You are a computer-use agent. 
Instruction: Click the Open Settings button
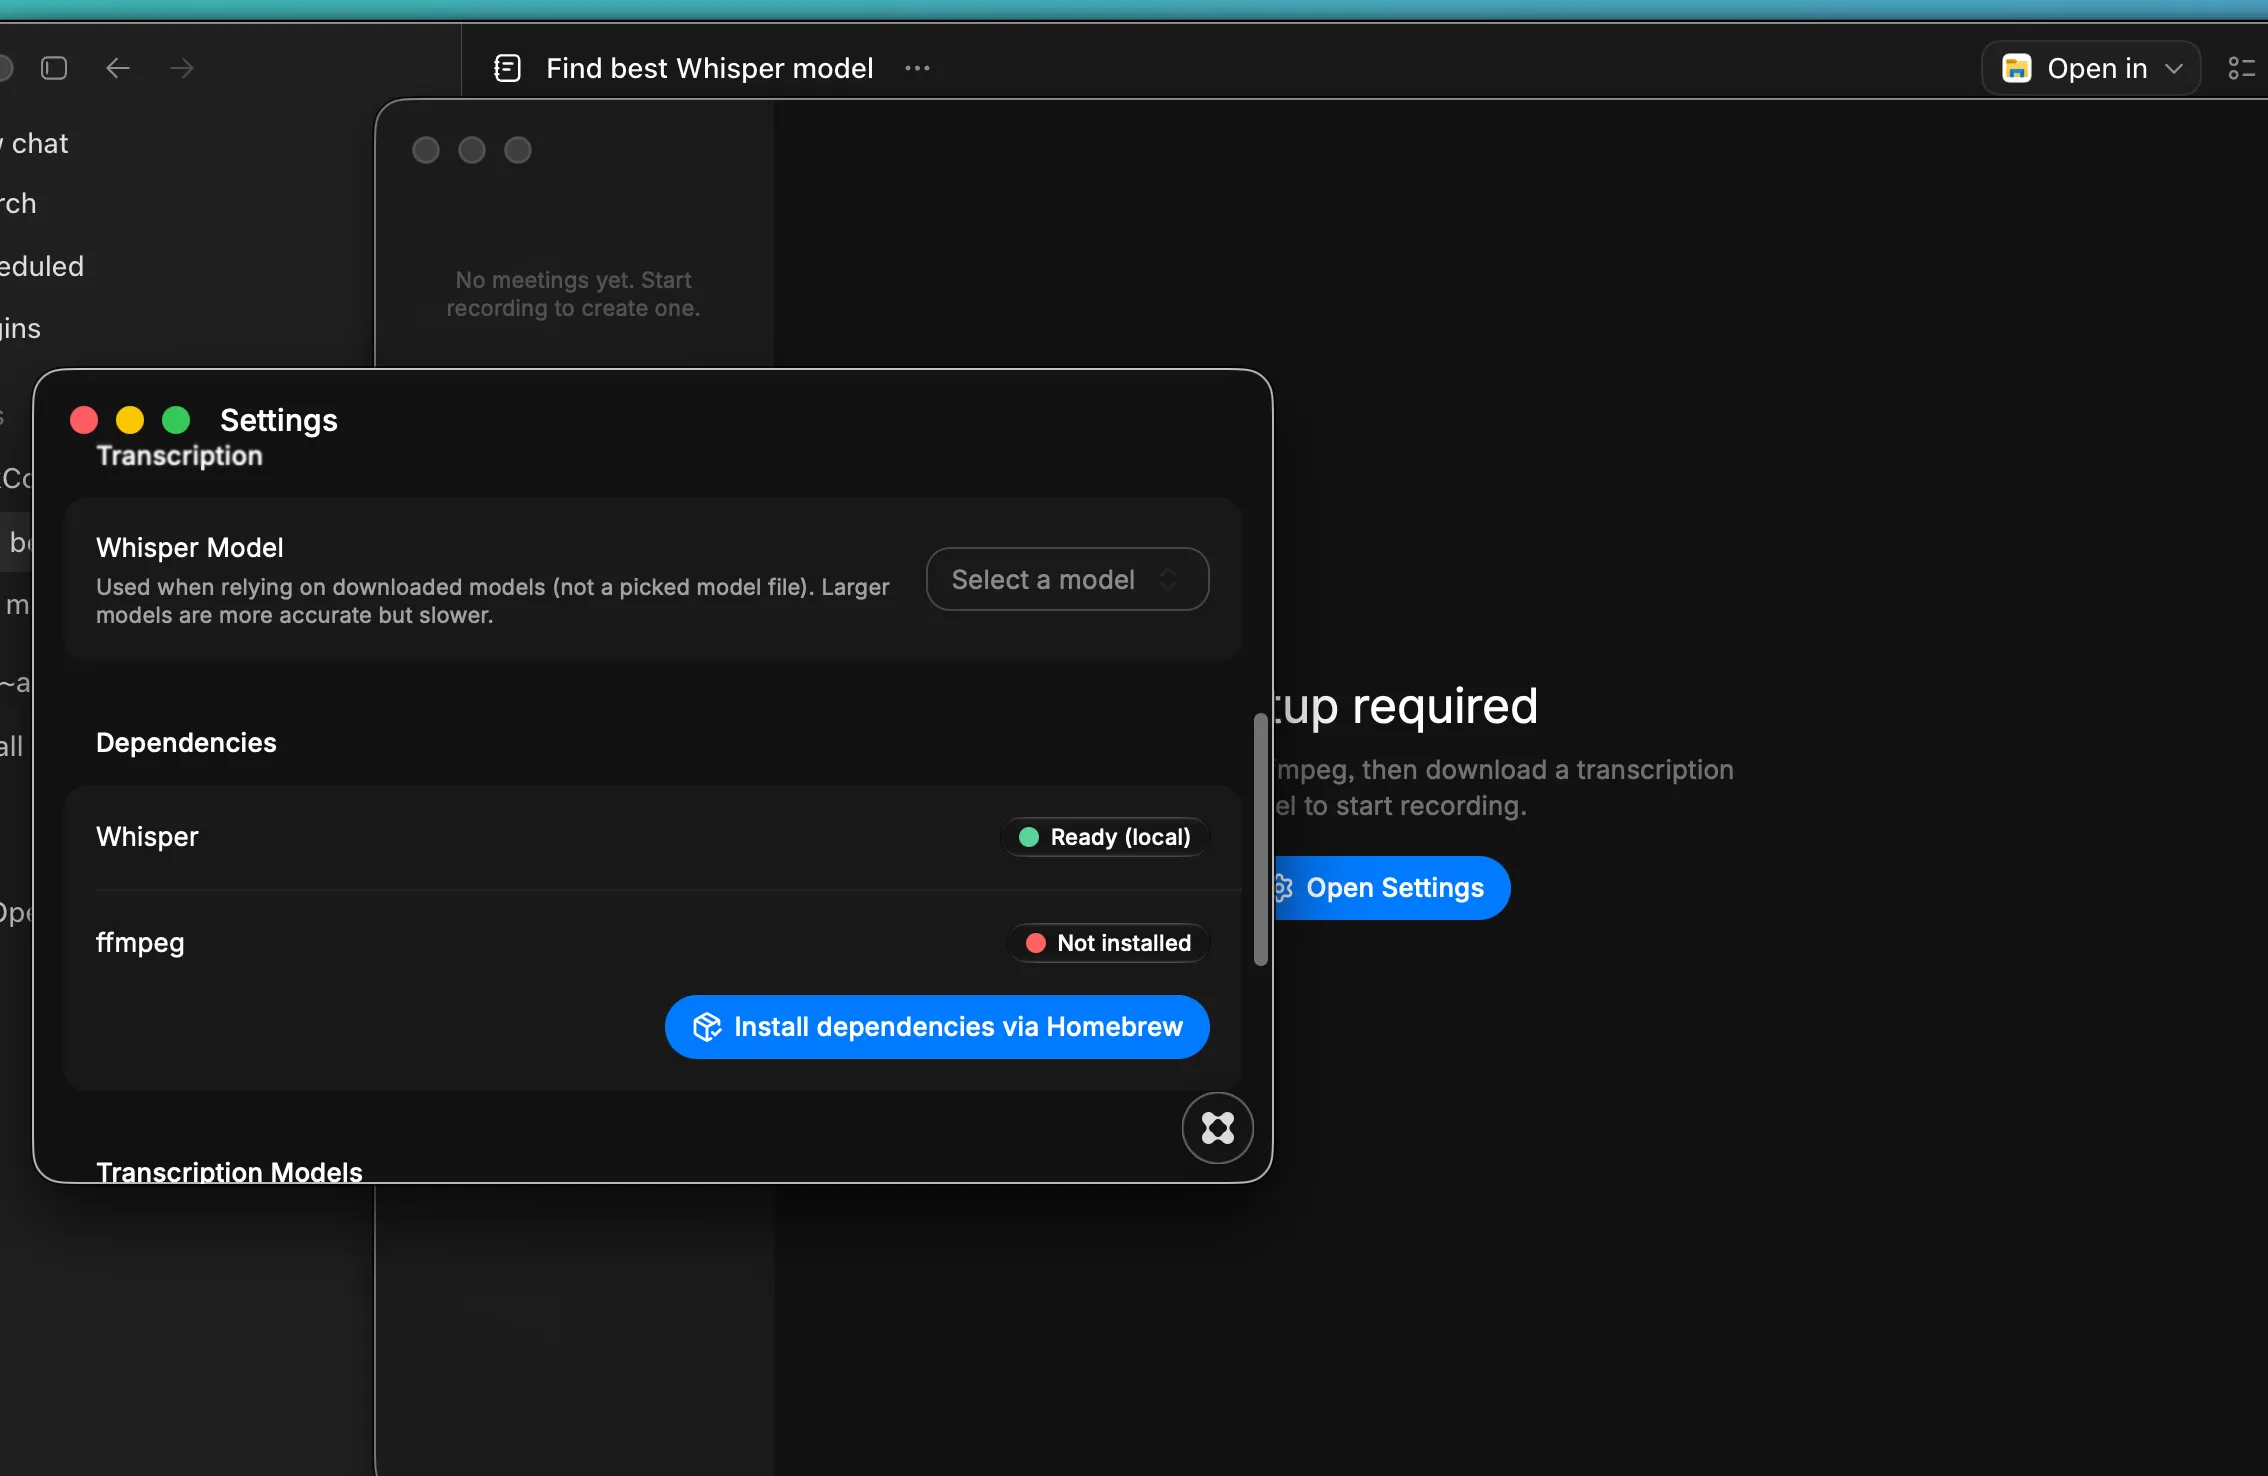[x=1390, y=888]
